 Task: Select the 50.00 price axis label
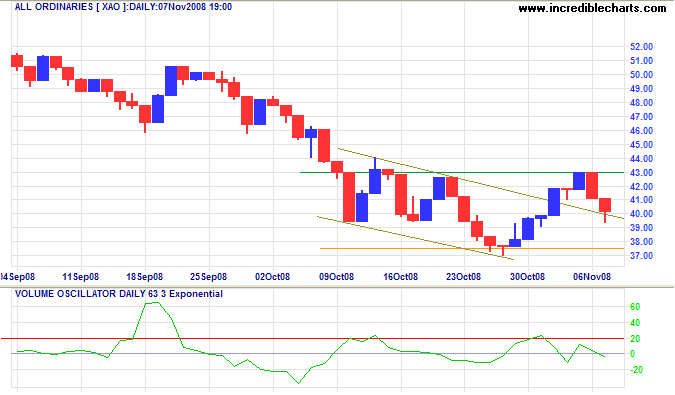point(641,74)
